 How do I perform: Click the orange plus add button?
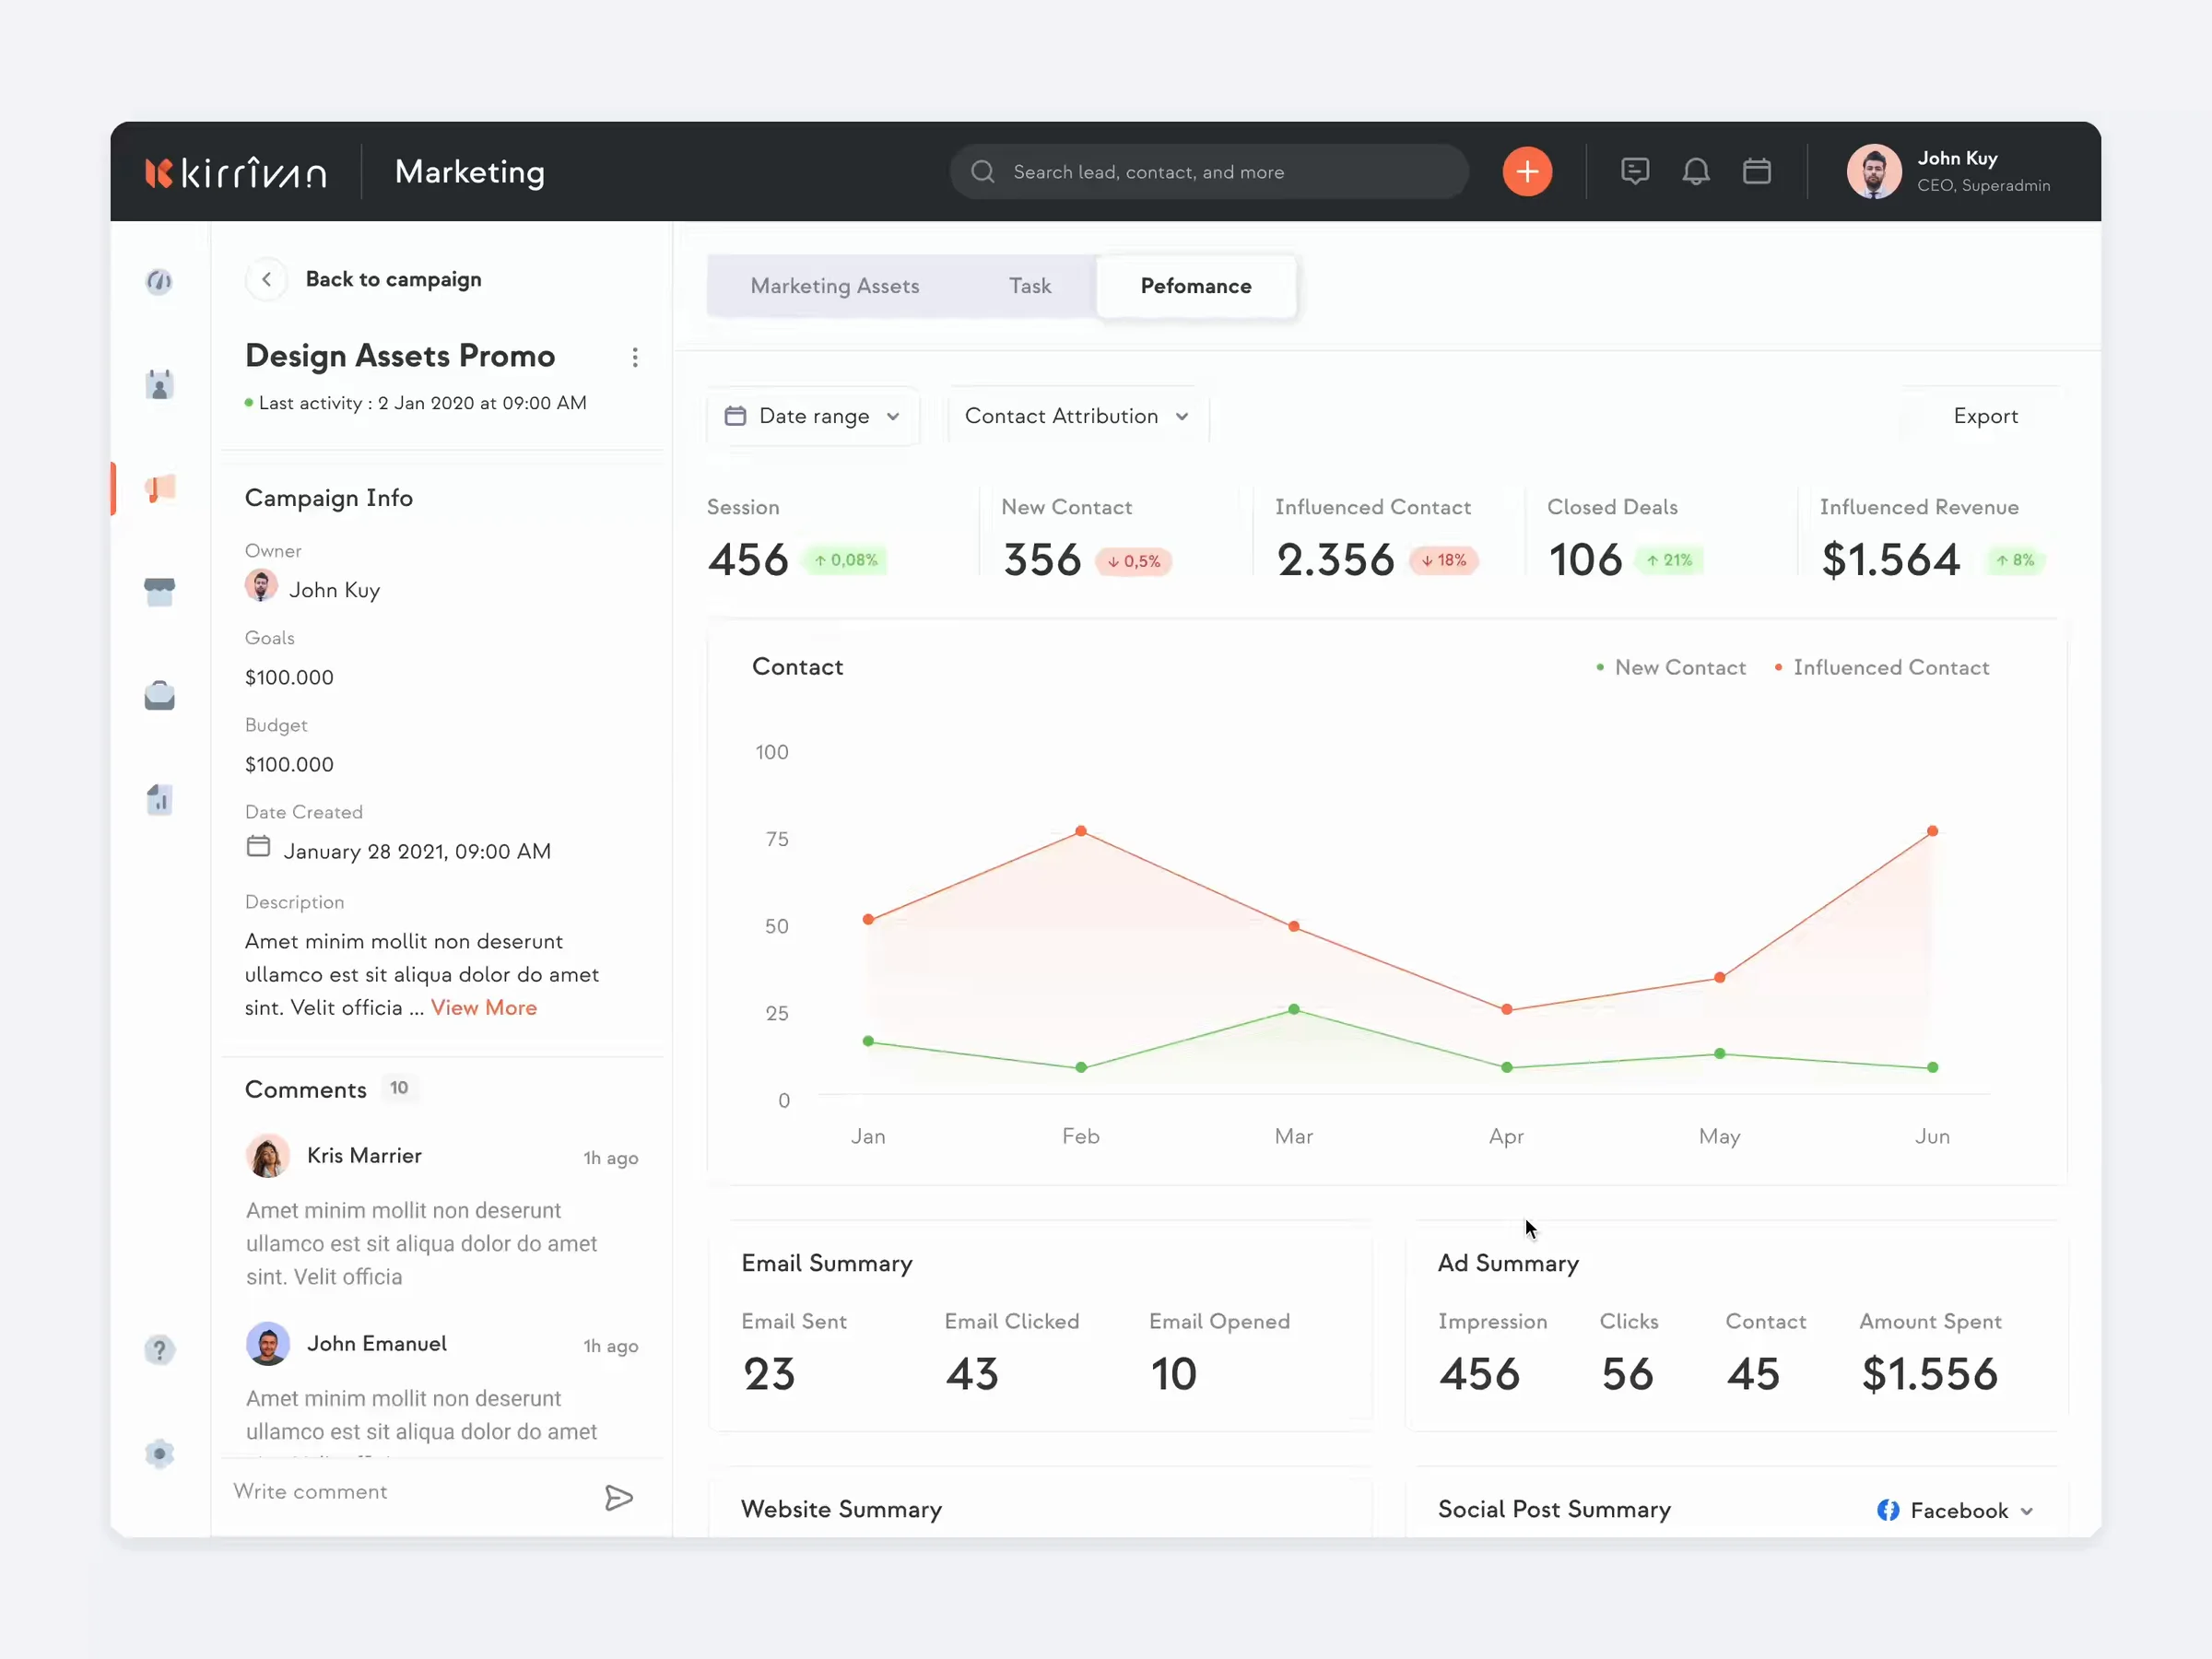[x=1527, y=172]
